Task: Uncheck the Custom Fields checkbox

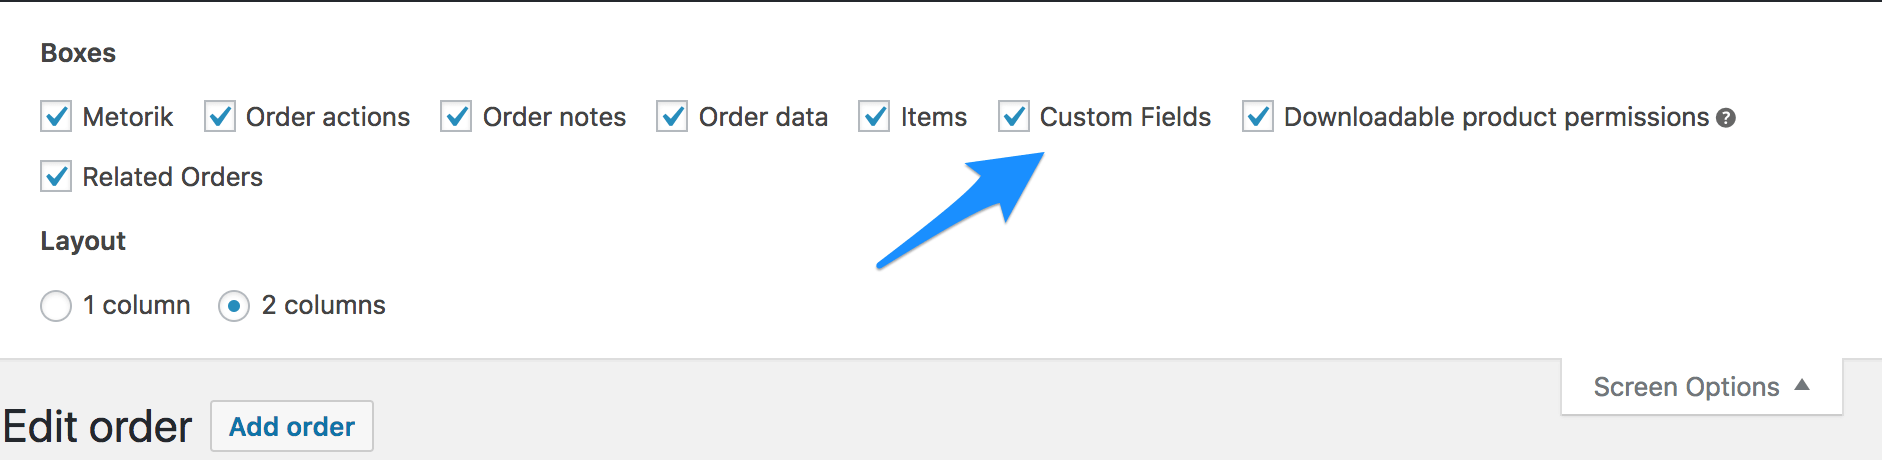Action: 1014,117
